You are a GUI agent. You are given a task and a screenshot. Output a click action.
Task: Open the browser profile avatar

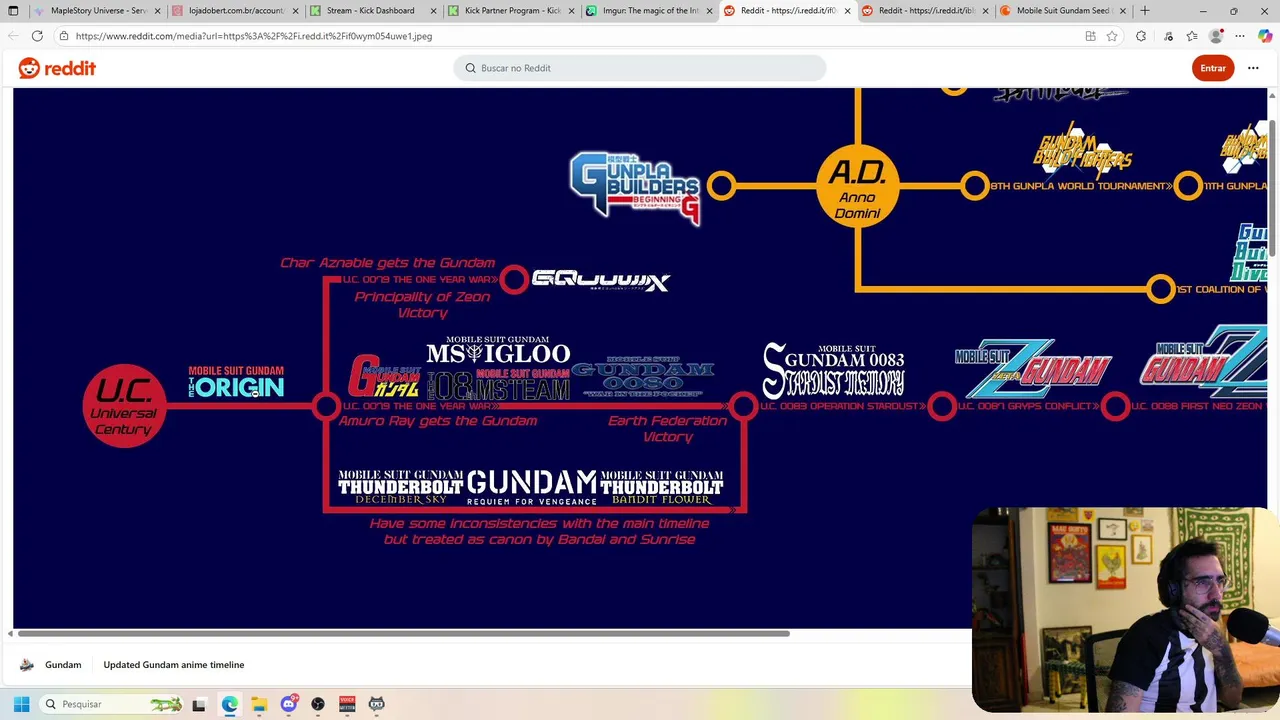pyautogui.click(x=1216, y=36)
